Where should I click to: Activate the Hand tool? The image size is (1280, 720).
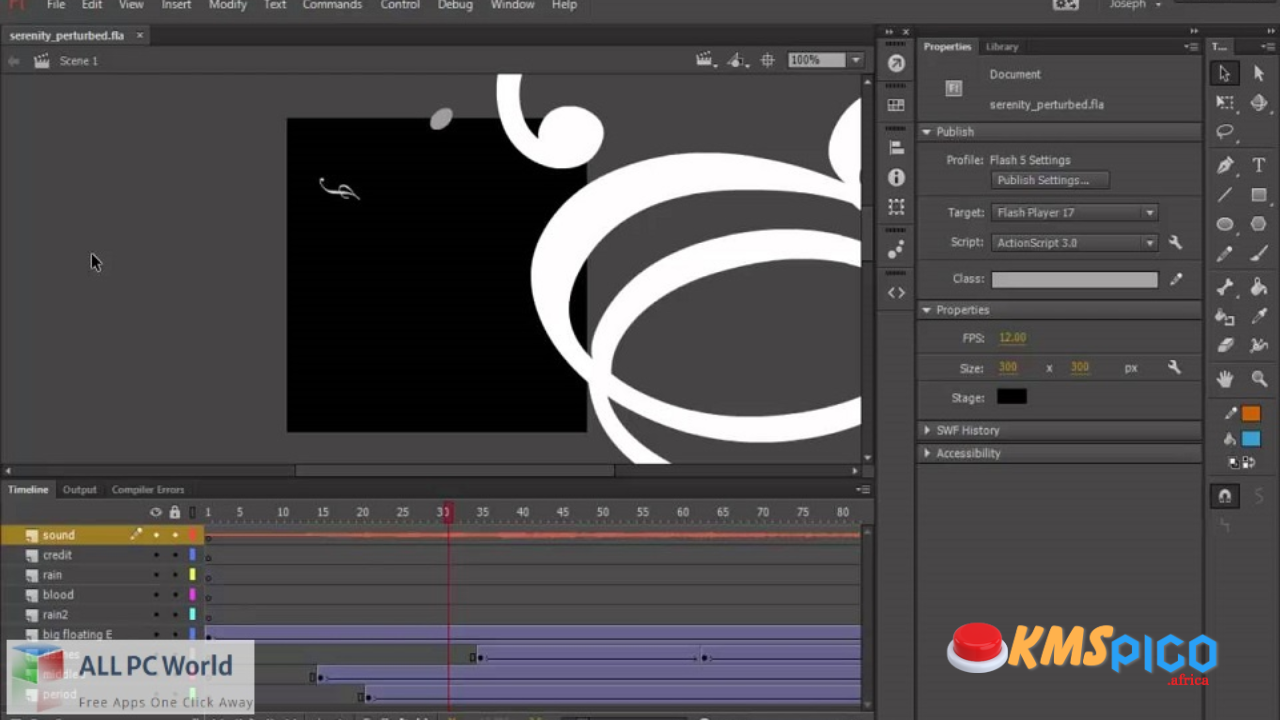[x=1225, y=379]
